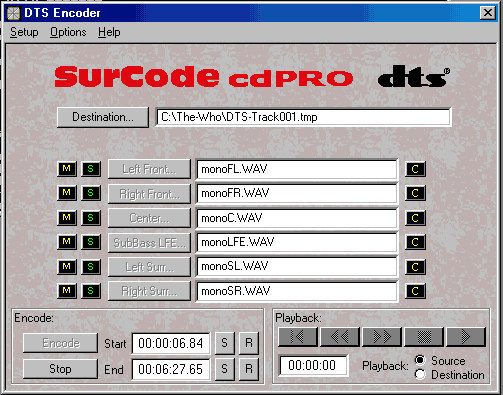Solo the Center channel

[x=91, y=218]
